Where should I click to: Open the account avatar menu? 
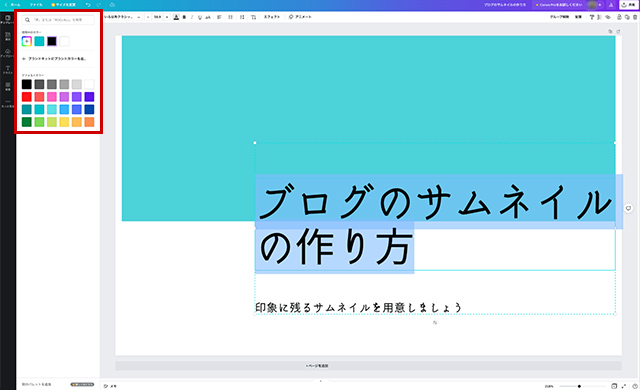[x=593, y=4]
